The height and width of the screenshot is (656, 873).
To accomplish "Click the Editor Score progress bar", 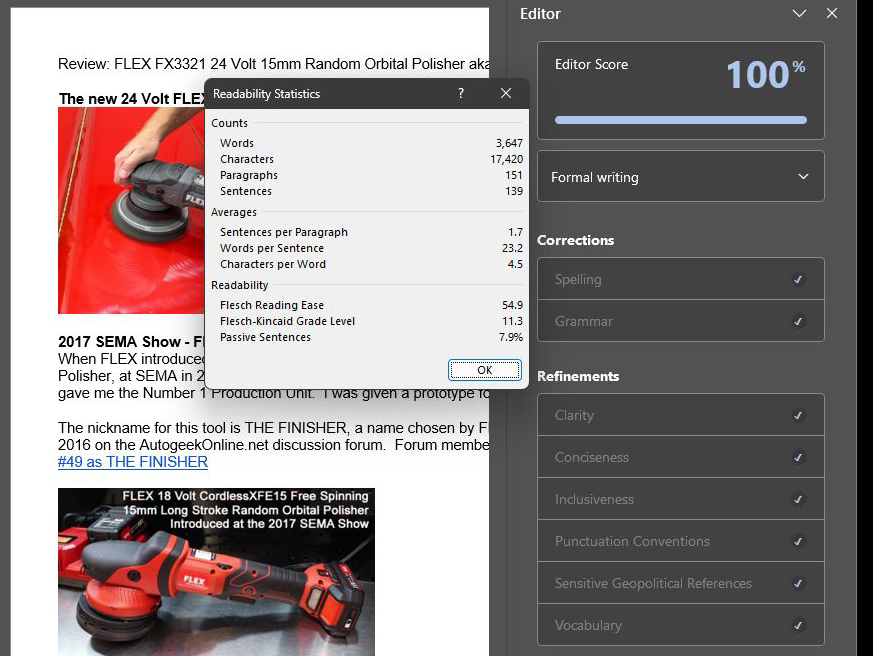I will (x=680, y=120).
